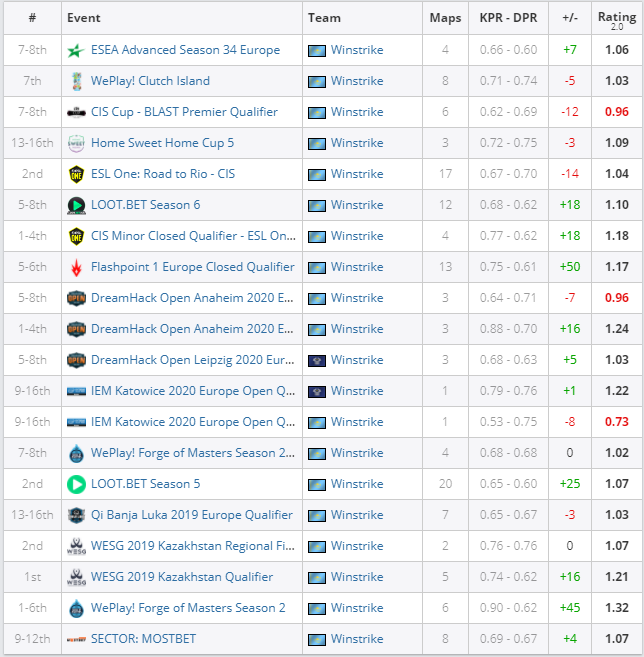Click the # placement column header

(32, 18)
